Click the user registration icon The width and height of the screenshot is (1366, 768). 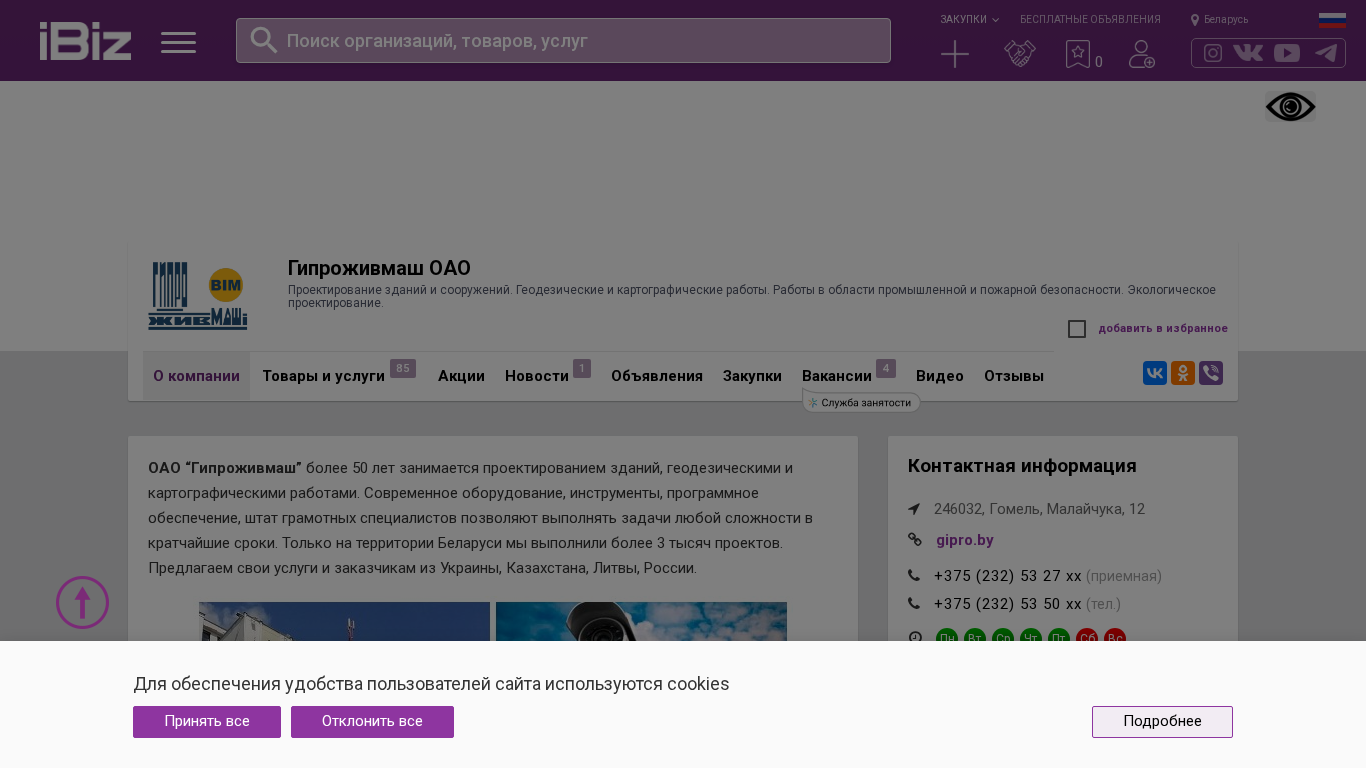click(x=1142, y=54)
